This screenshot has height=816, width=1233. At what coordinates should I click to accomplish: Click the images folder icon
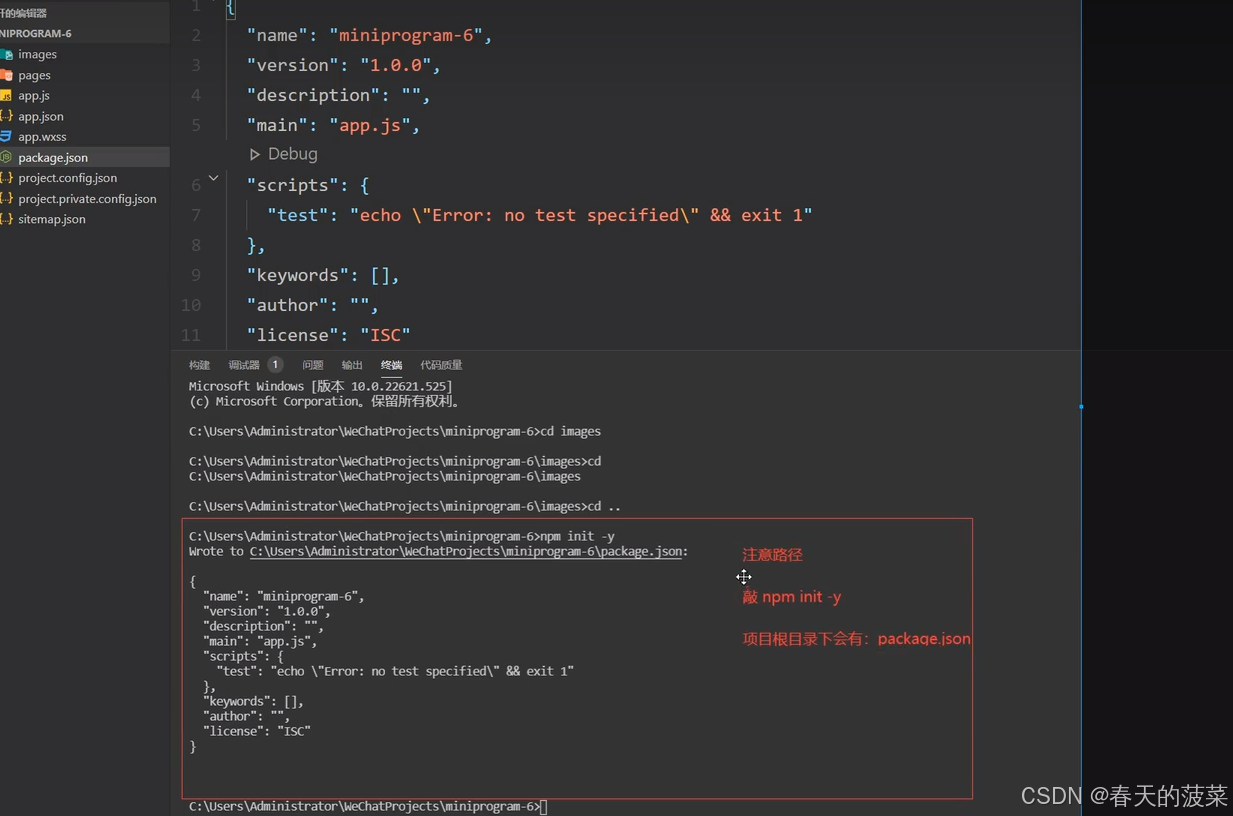[x=6, y=54]
